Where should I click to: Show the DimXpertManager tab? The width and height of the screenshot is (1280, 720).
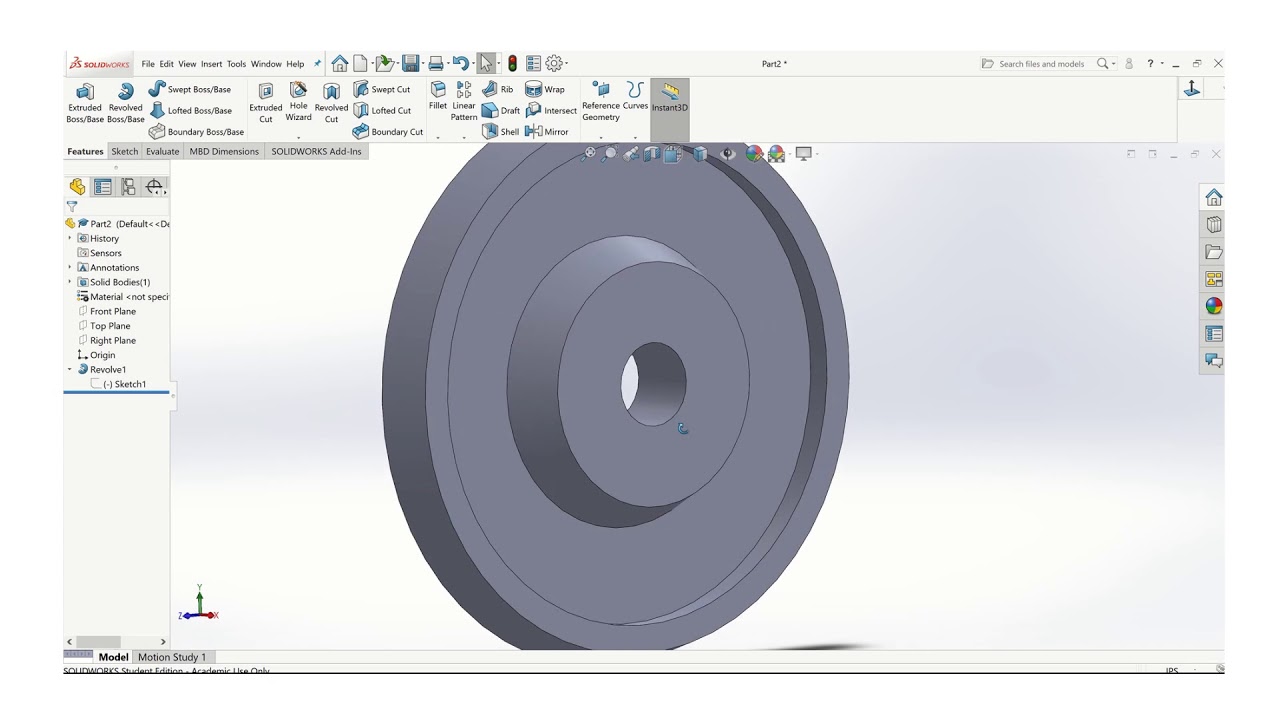point(154,187)
